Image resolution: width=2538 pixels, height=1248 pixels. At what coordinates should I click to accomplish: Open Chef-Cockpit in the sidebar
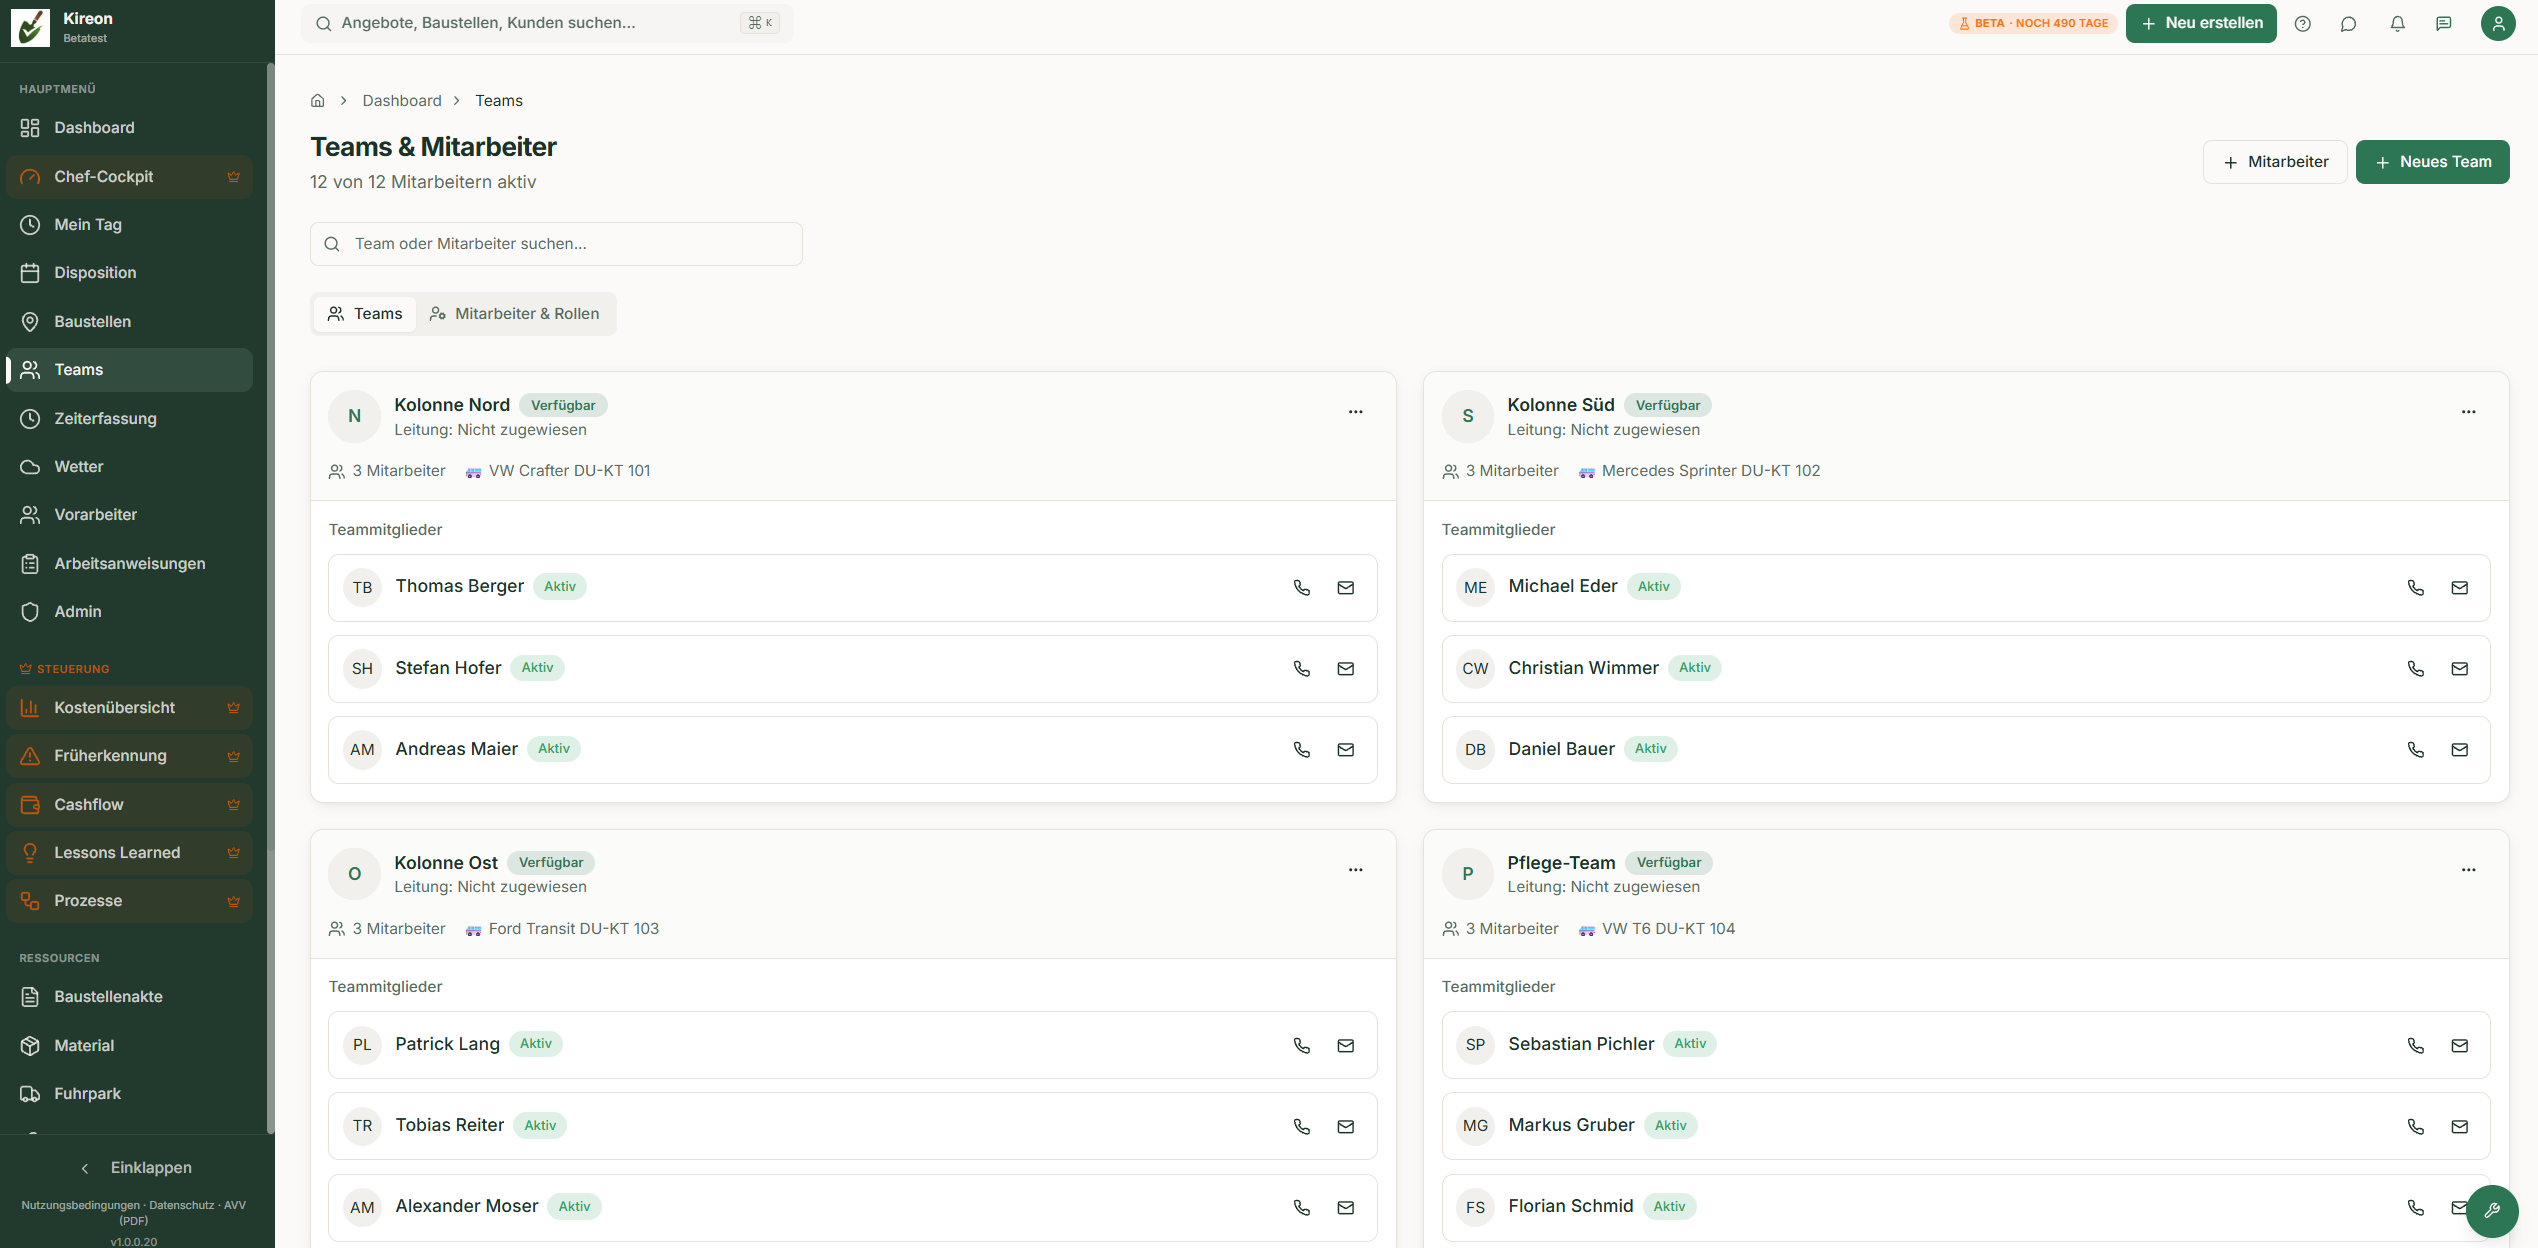[x=130, y=177]
